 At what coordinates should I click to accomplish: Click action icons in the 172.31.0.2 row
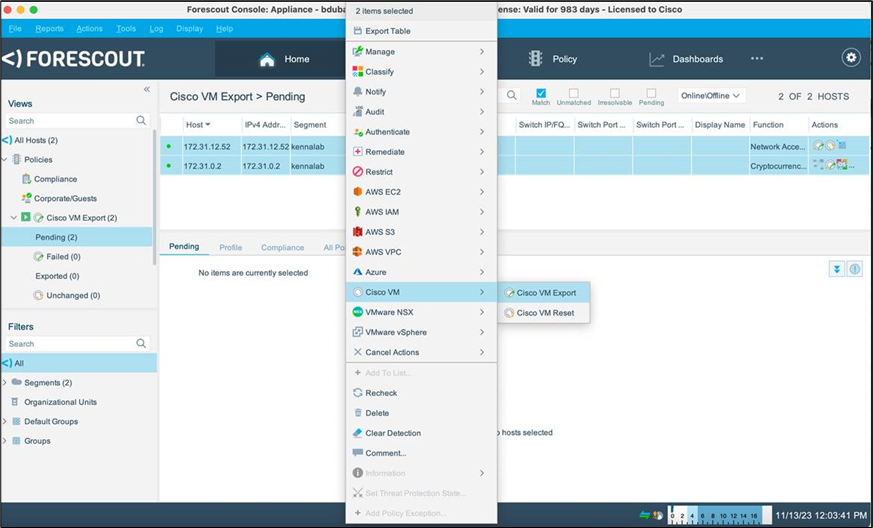[x=833, y=165]
